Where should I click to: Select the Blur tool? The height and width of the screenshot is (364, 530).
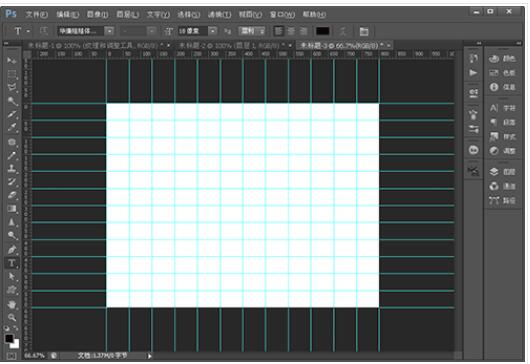[x=11, y=222]
